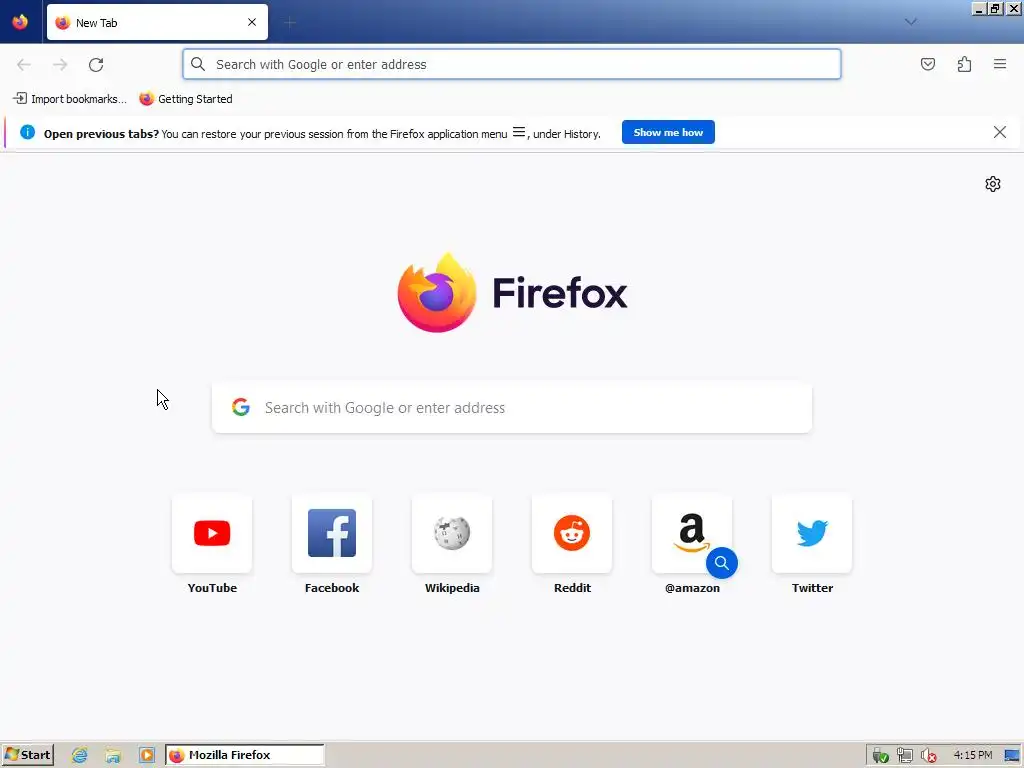The width and height of the screenshot is (1024, 768).
Task: Click the page center Google search box
Action: click(512, 408)
